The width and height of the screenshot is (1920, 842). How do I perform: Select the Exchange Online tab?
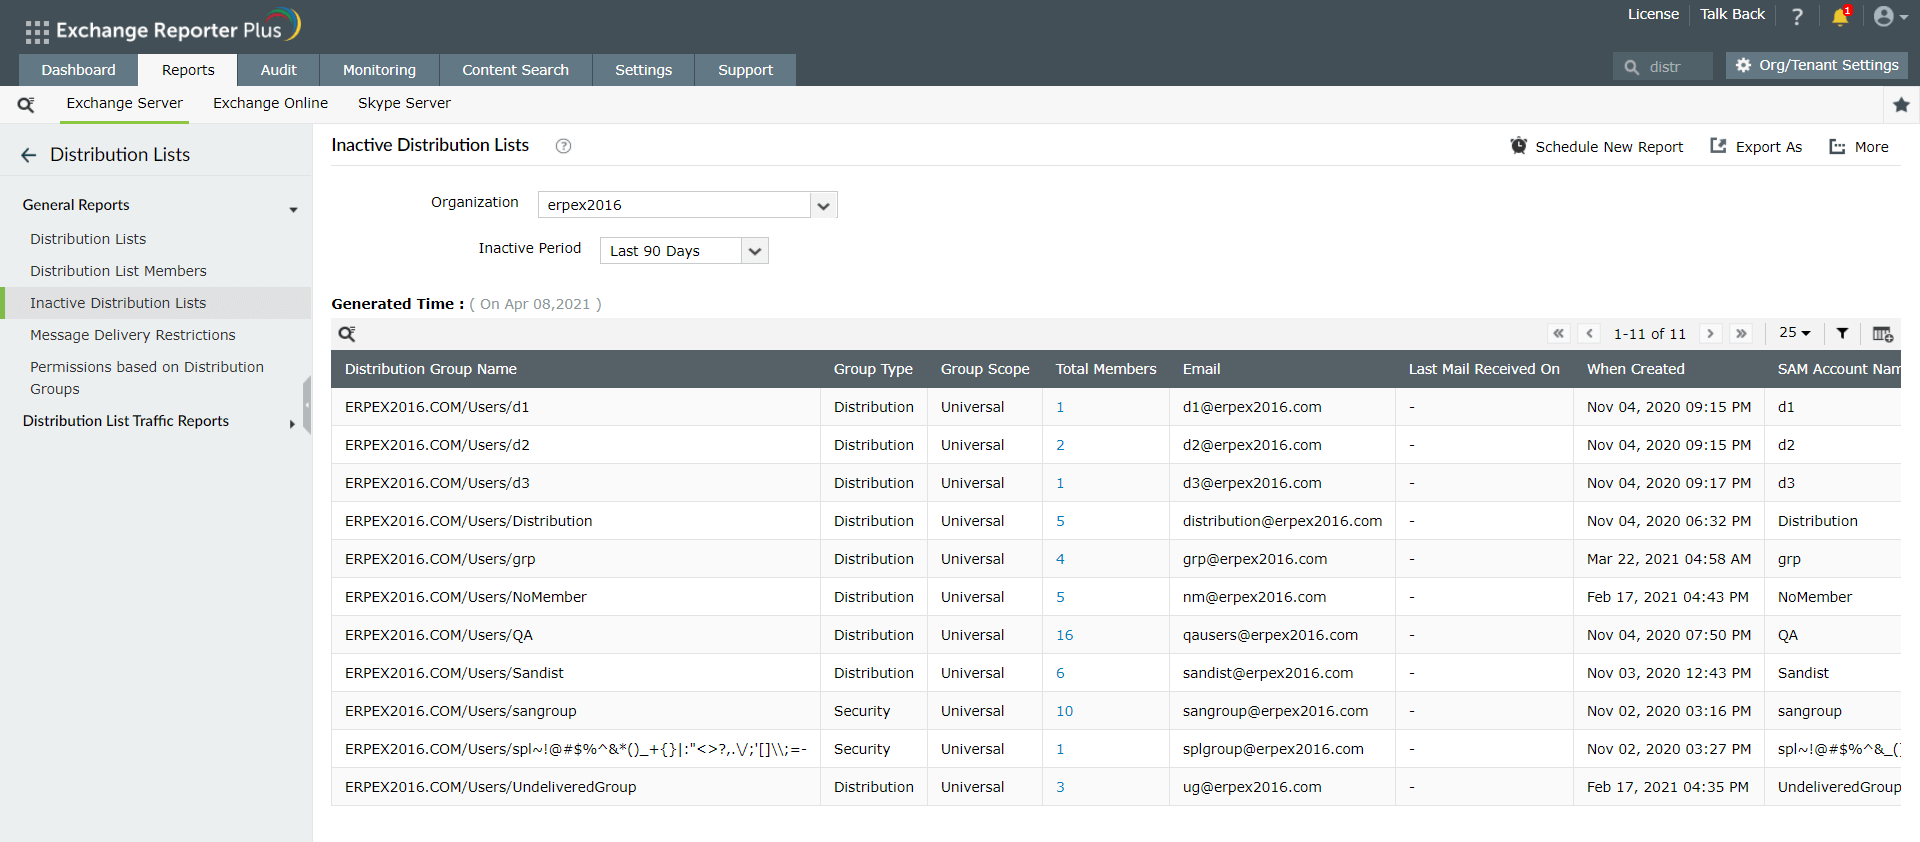(x=270, y=103)
